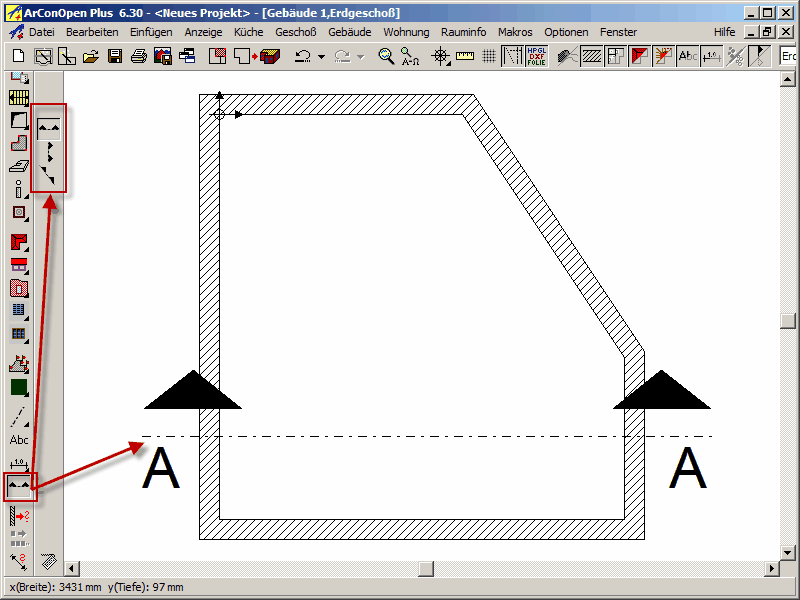Screen dimensions: 800x600
Task: Click the magnifier zoom icon
Action: 386,56
